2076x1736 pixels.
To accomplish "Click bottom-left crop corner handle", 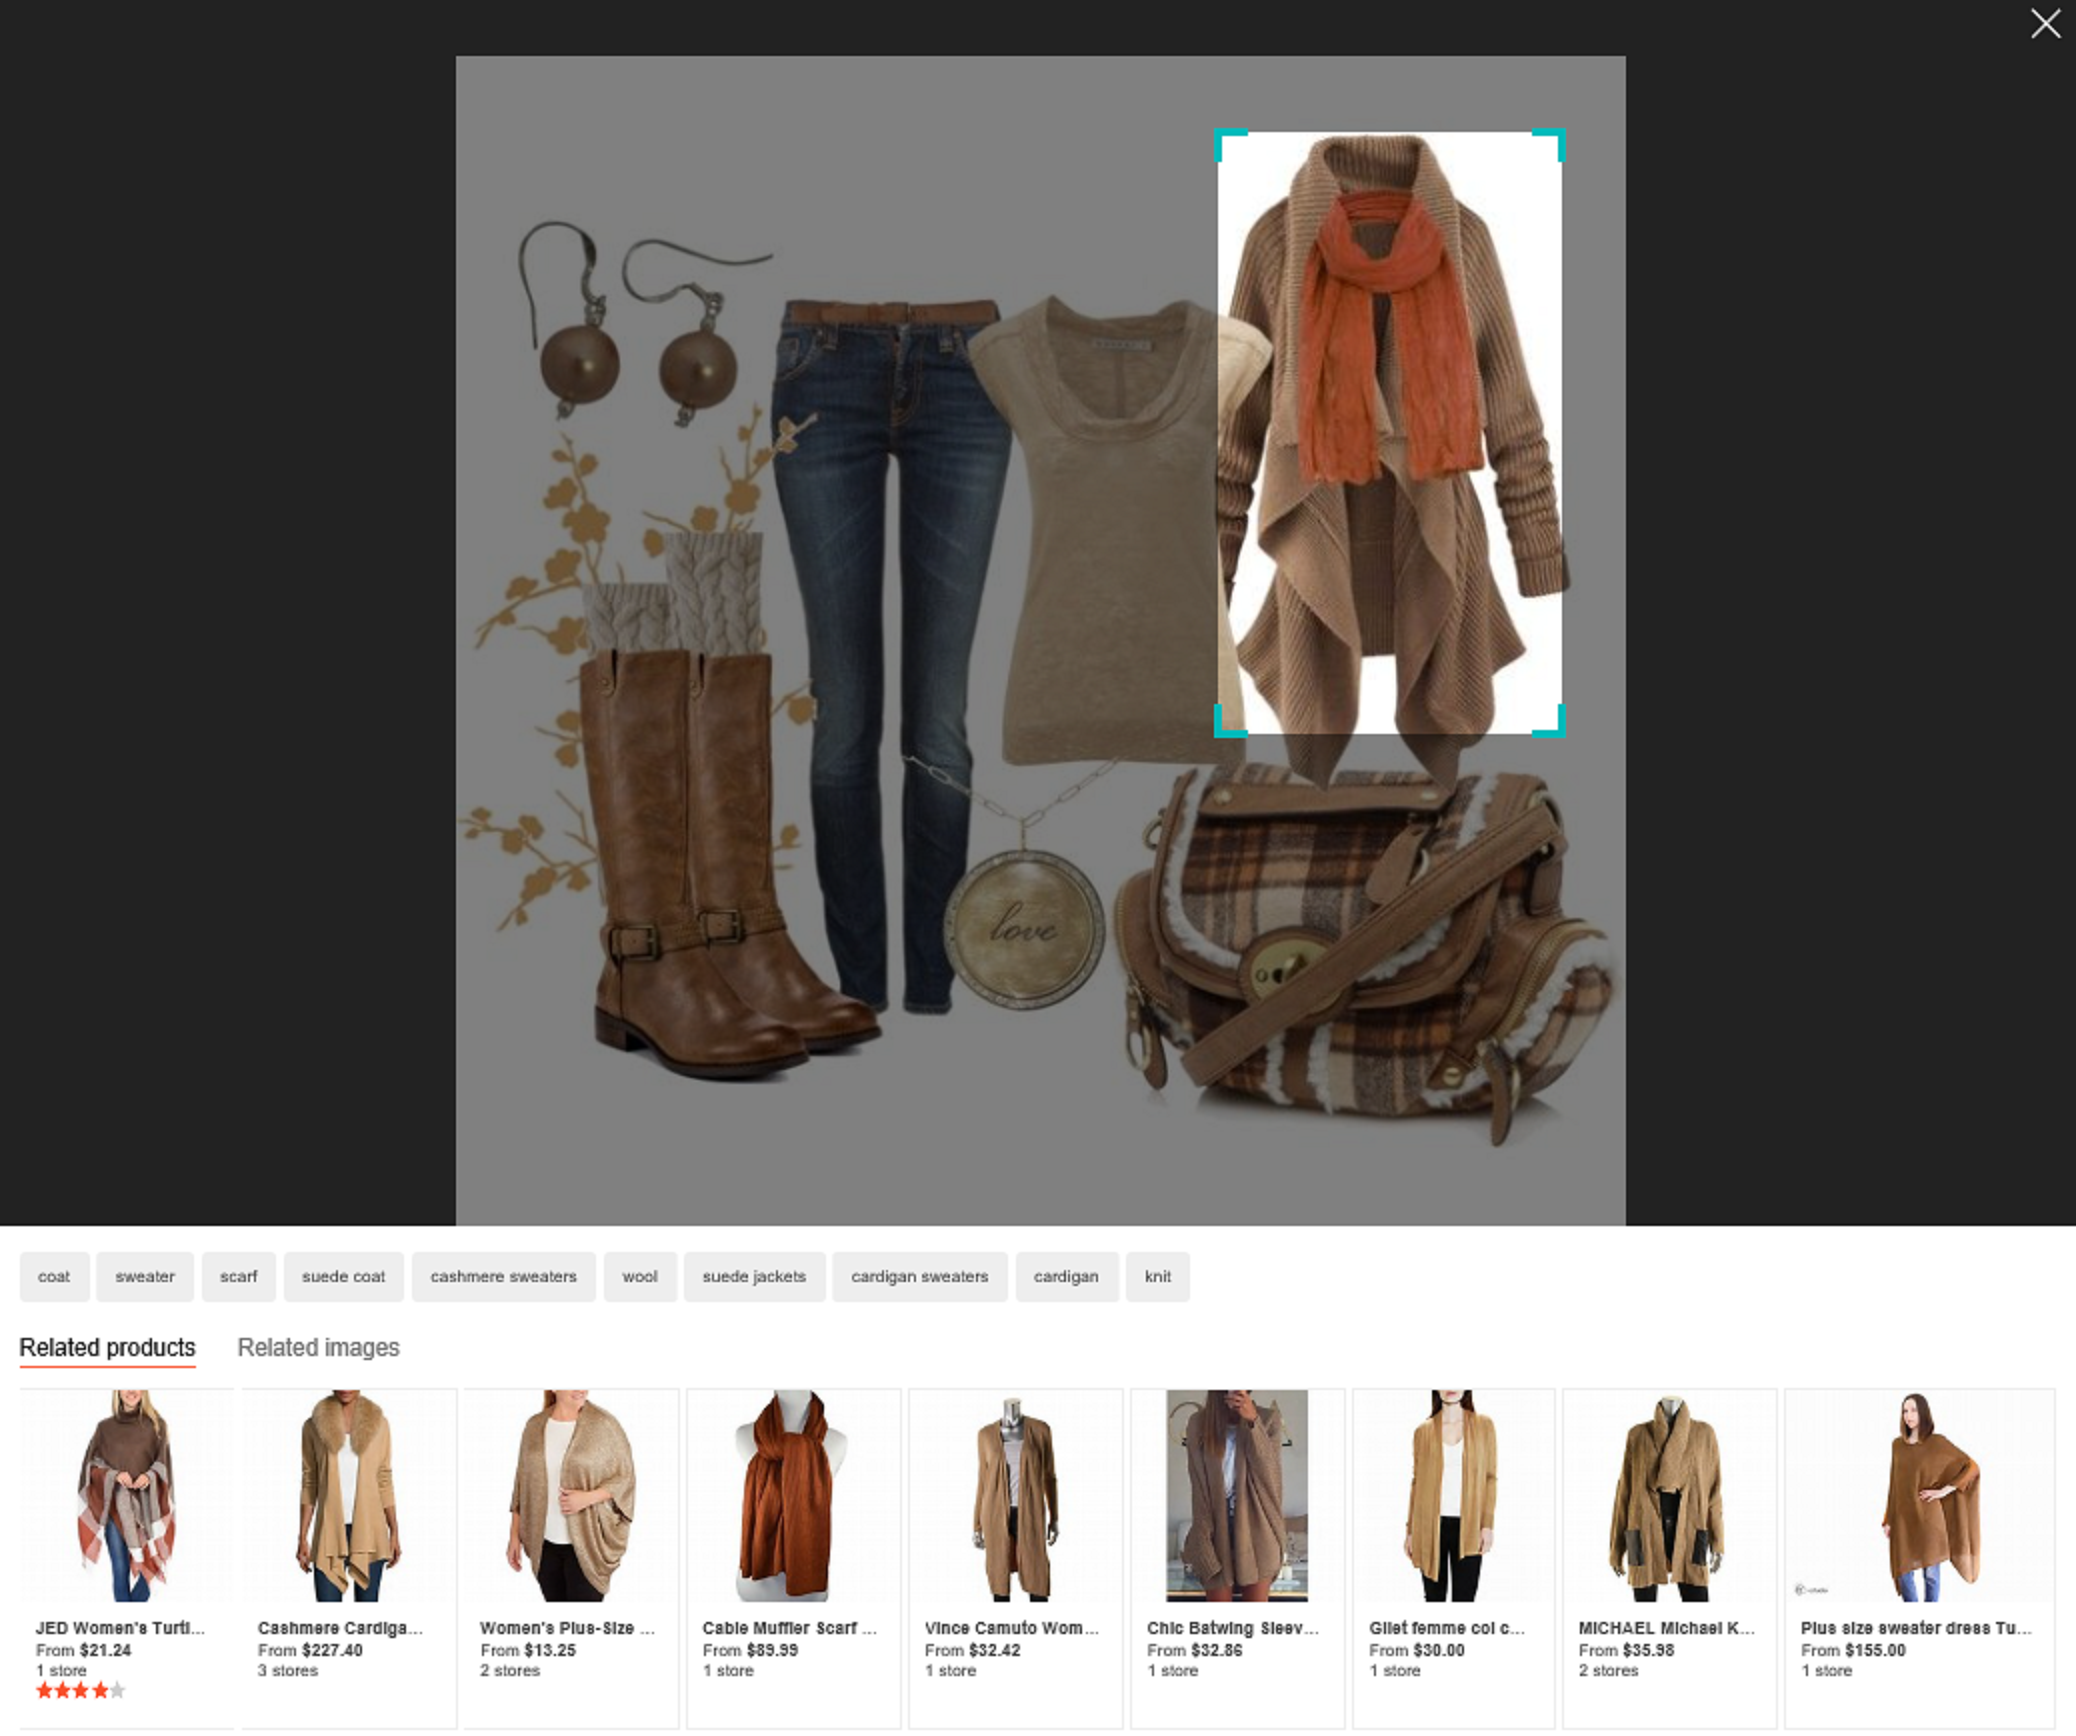I will pos(1221,730).
